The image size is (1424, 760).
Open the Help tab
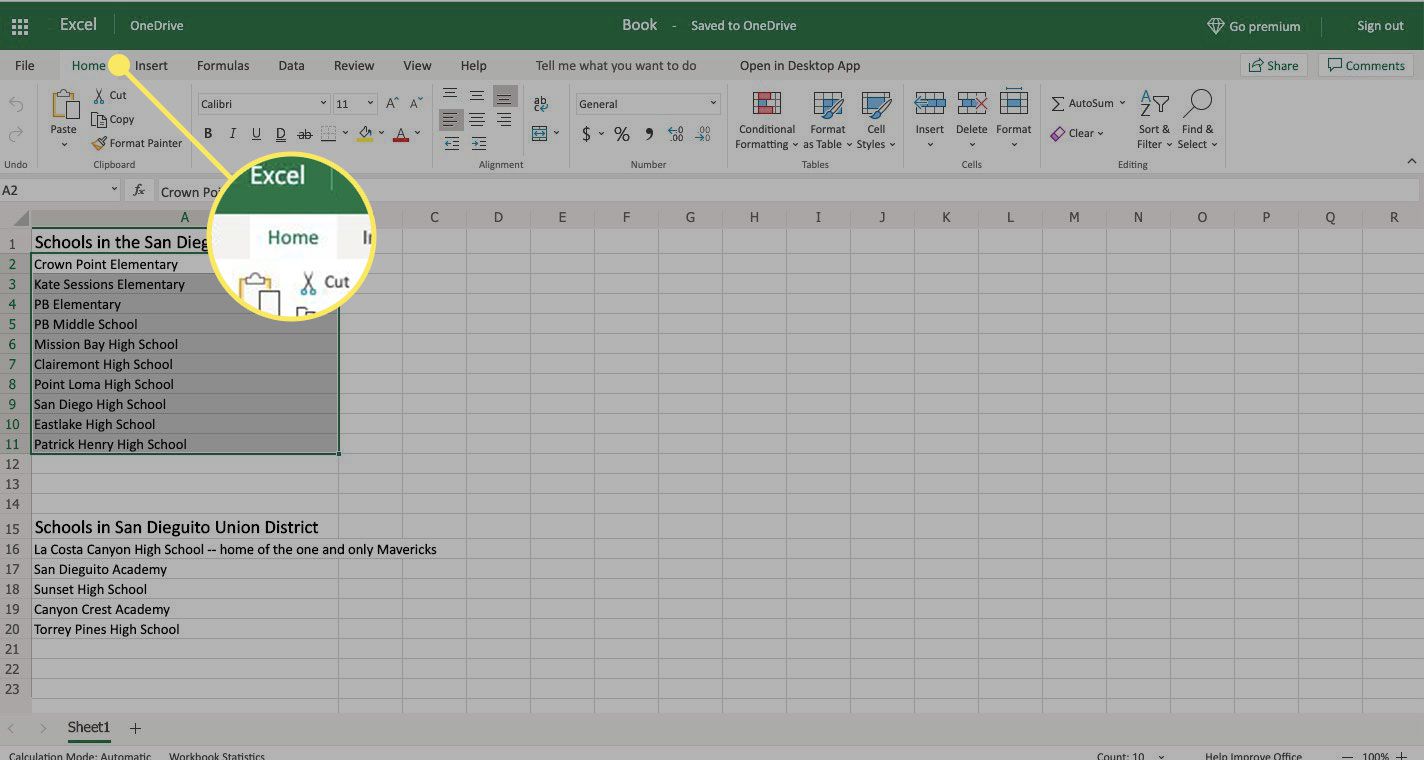474,66
